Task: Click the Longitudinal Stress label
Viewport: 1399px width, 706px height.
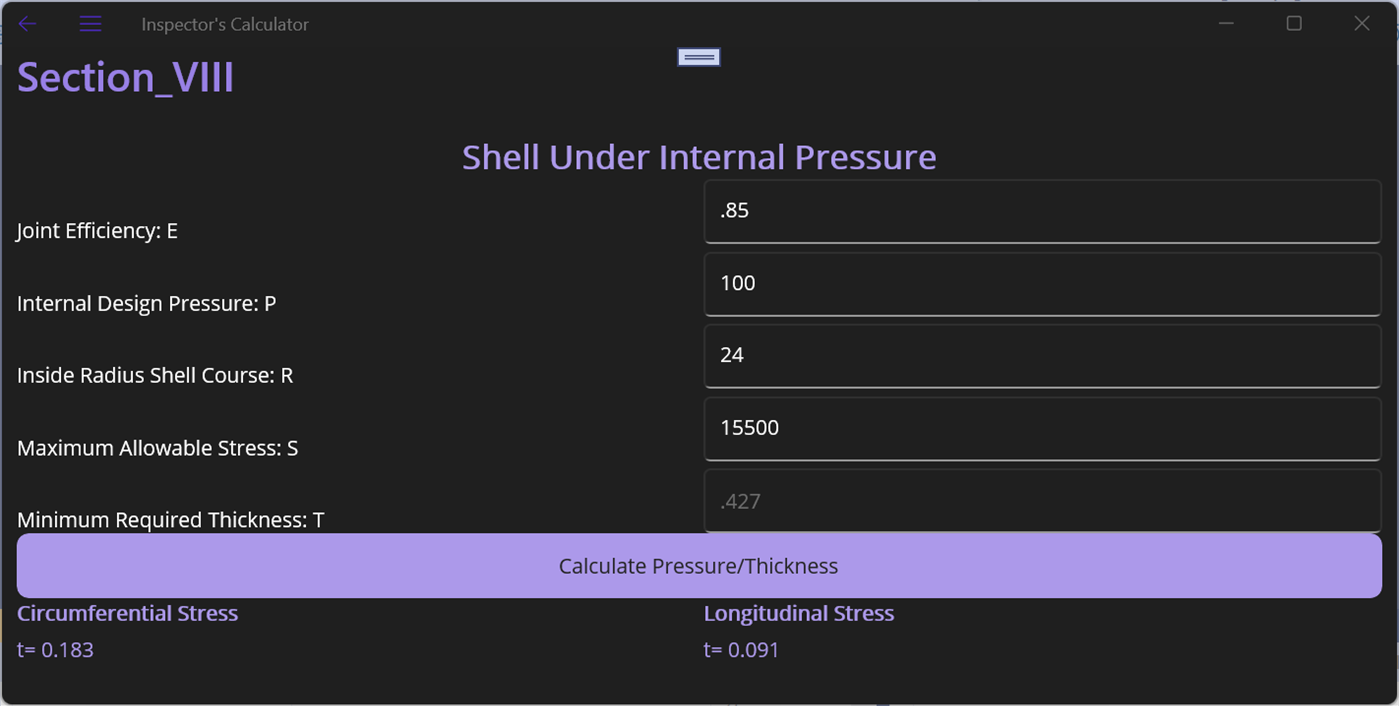Action: point(799,613)
